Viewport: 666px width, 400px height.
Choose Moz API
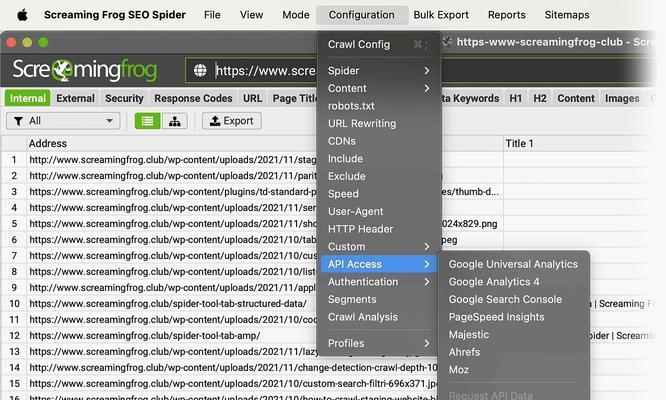point(514,370)
